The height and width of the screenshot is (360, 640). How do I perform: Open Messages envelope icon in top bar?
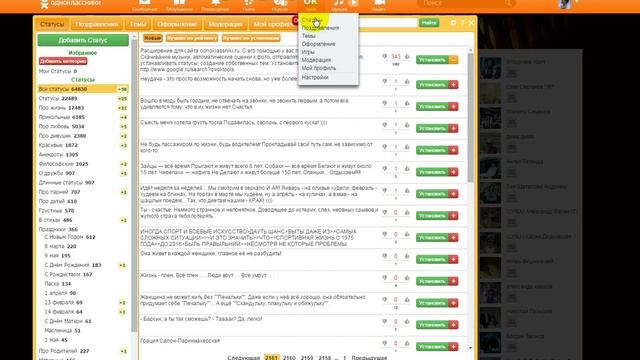coord(144,3)
